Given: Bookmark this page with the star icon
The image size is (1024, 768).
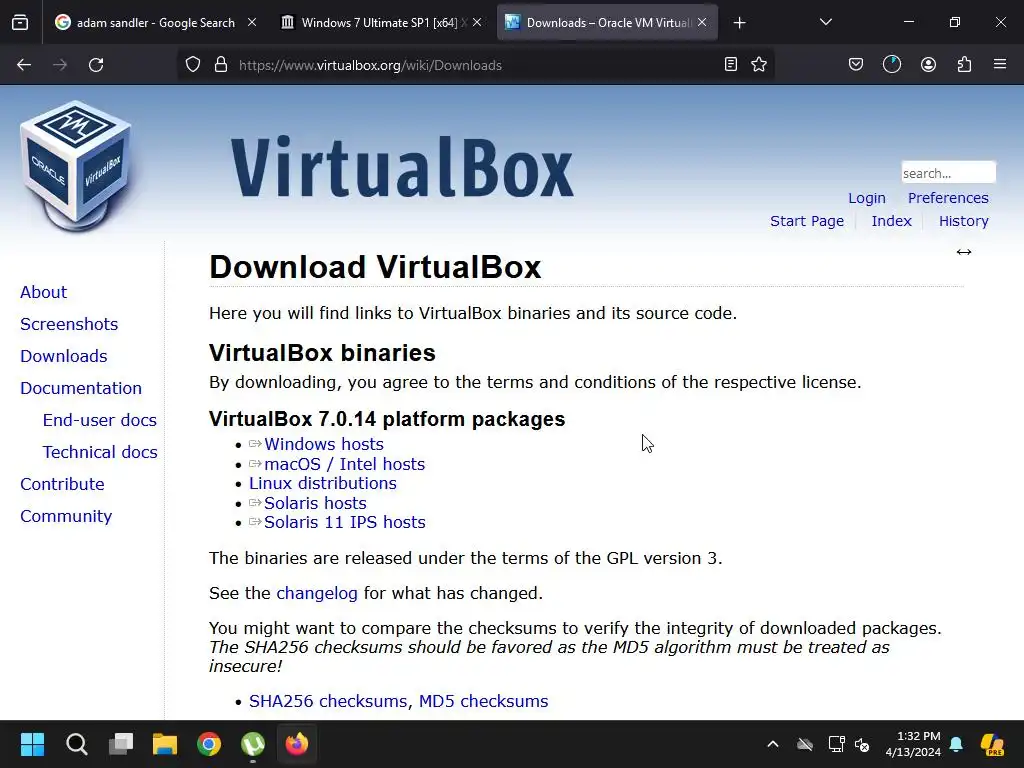Looking at the screenshot, I should pos(759,64).
